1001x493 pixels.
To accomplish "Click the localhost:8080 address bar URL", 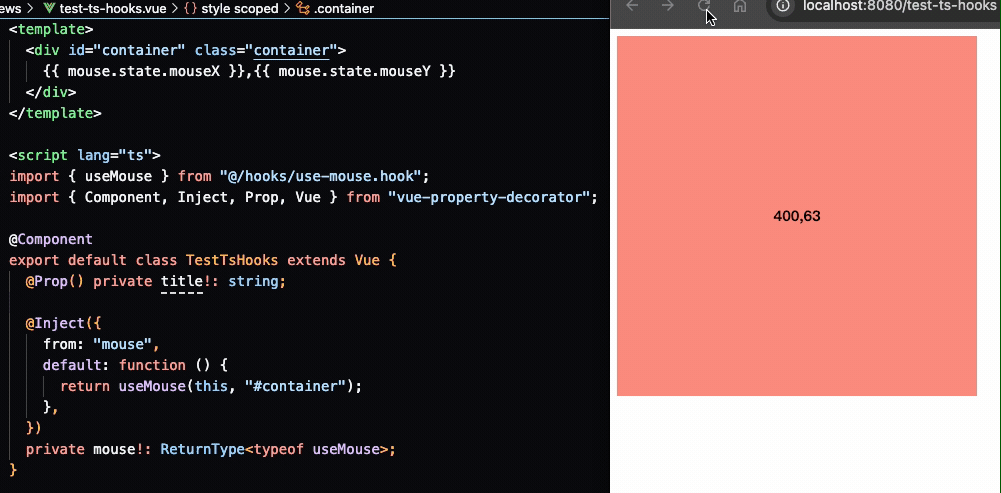I will [901, 6].
